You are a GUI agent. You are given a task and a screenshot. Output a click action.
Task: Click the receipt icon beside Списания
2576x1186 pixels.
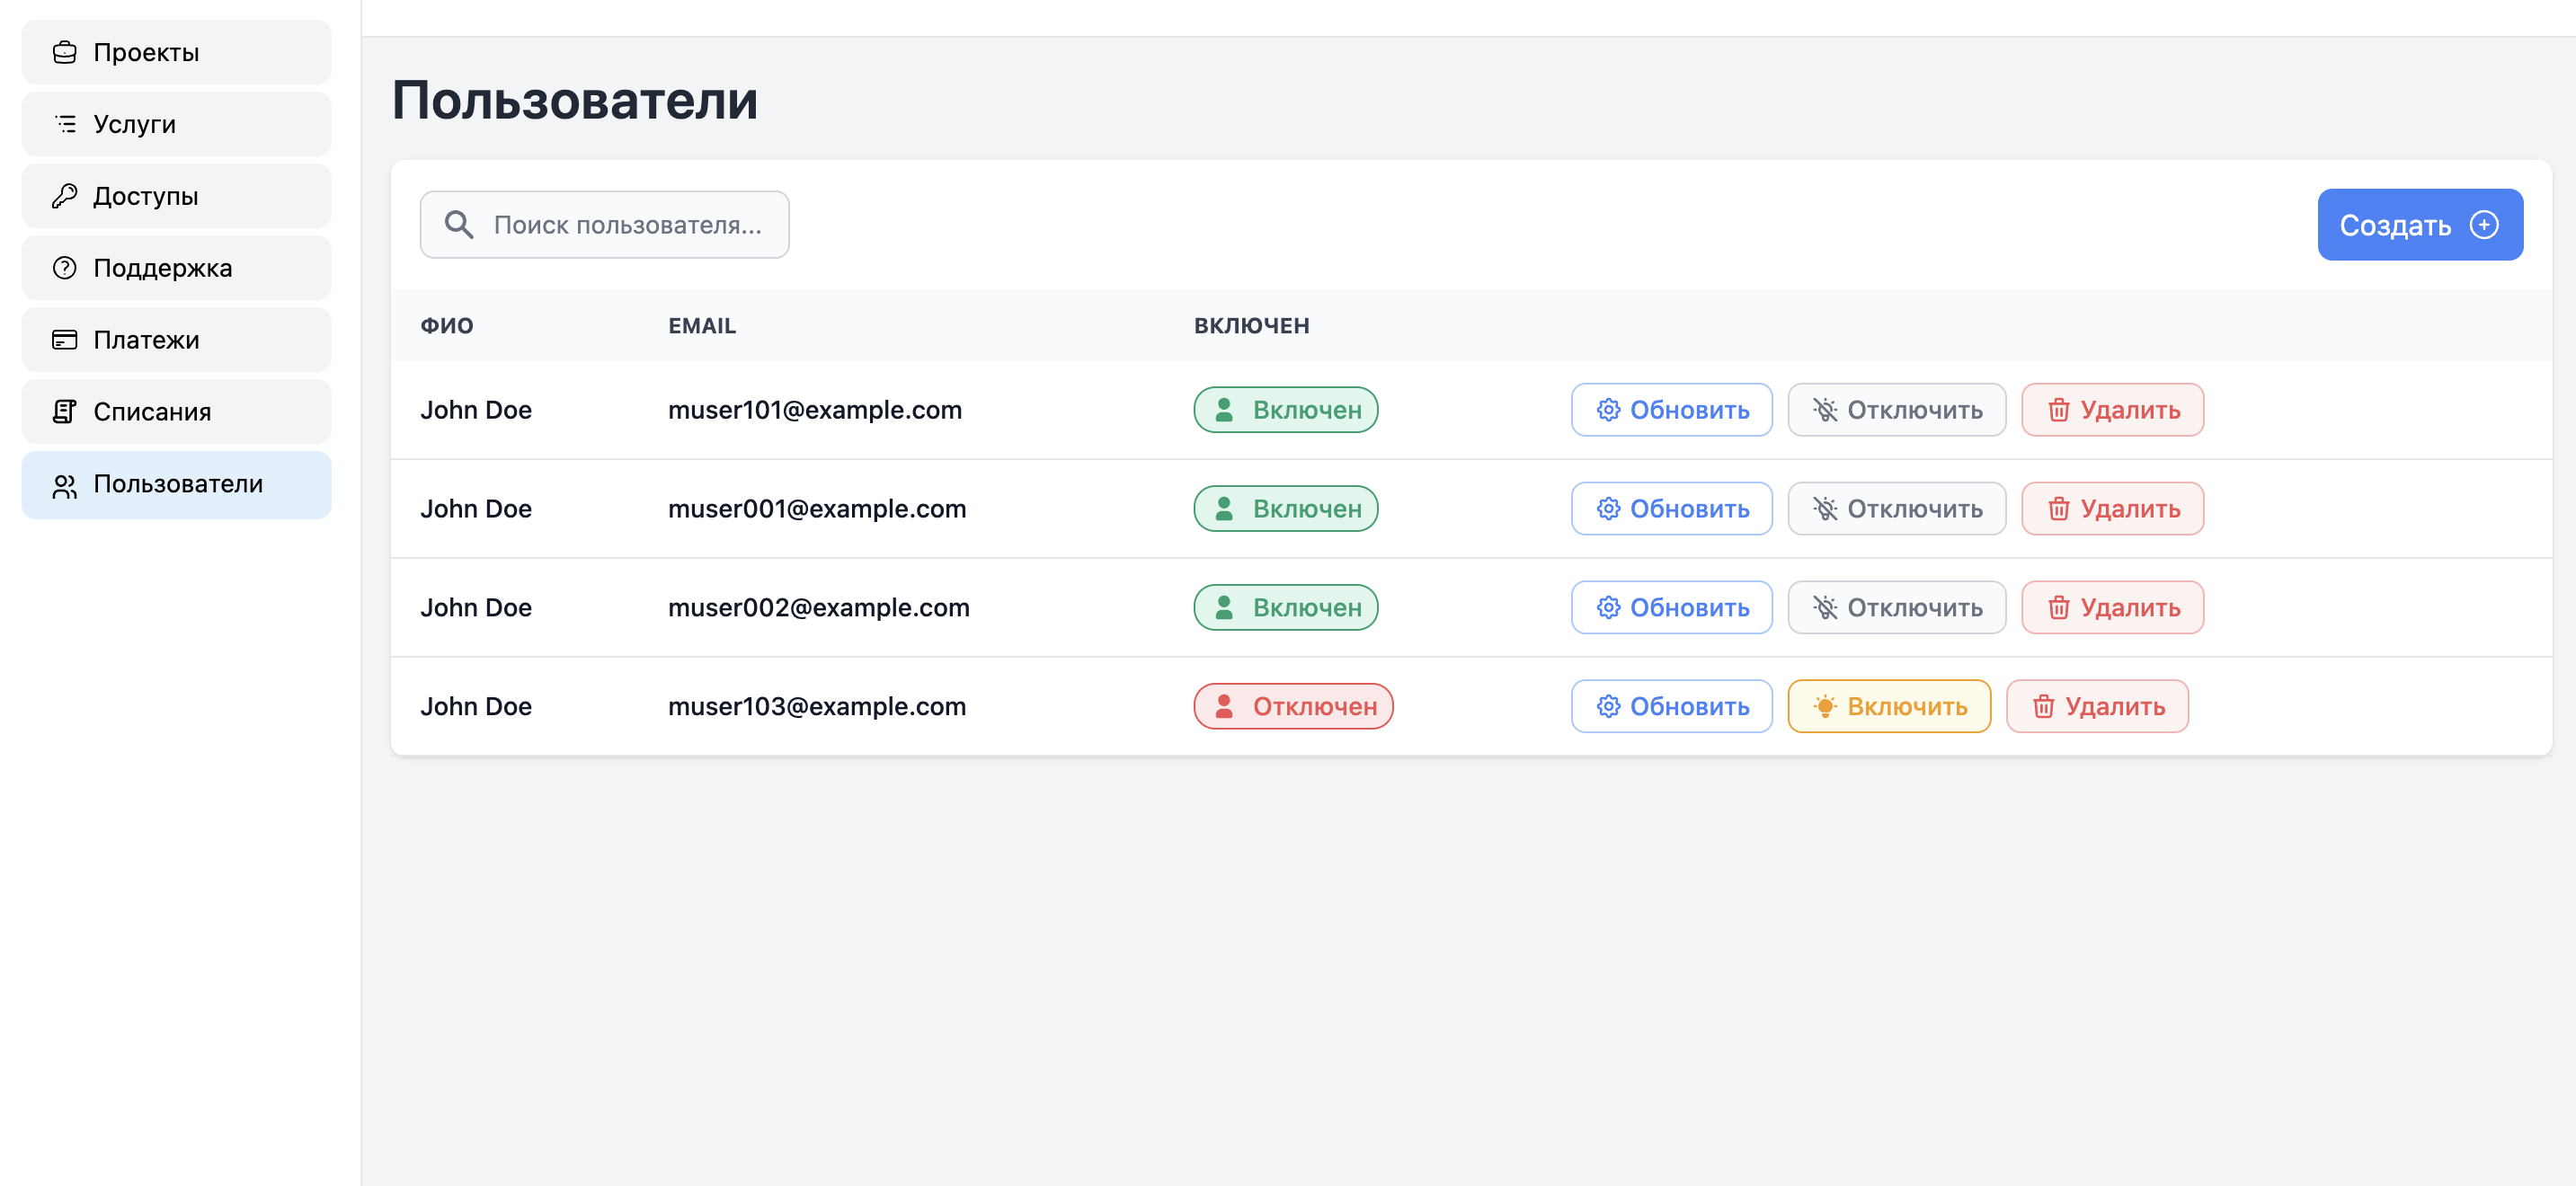pyautogui.click(x=65, y=412)
